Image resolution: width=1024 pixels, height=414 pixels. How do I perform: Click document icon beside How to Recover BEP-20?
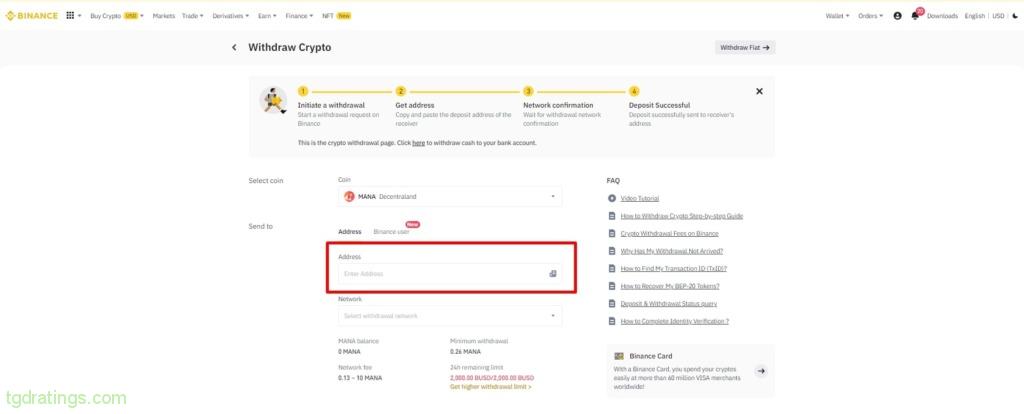[x=612, y=286]
